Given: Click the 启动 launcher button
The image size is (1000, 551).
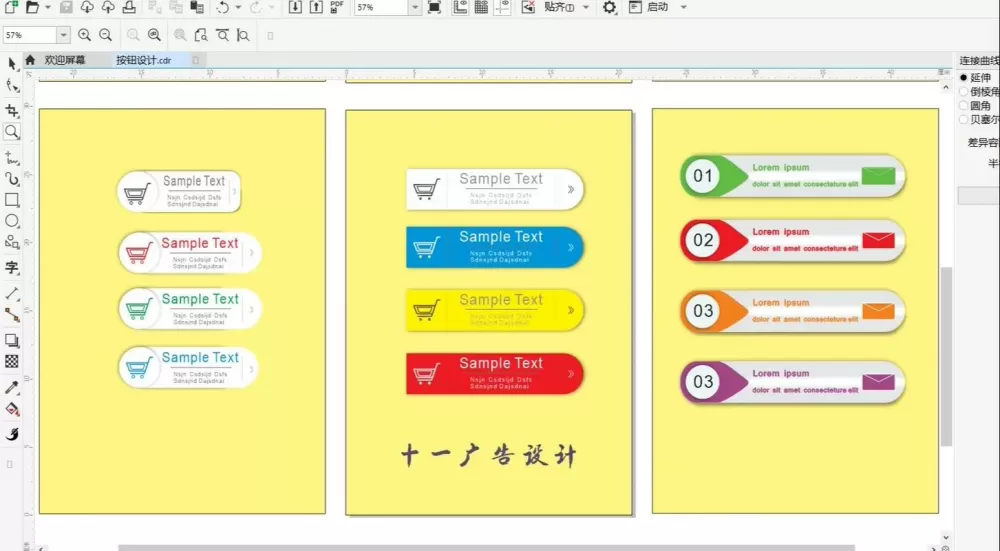Looking at the screenshot, I should tap(649, 7).
